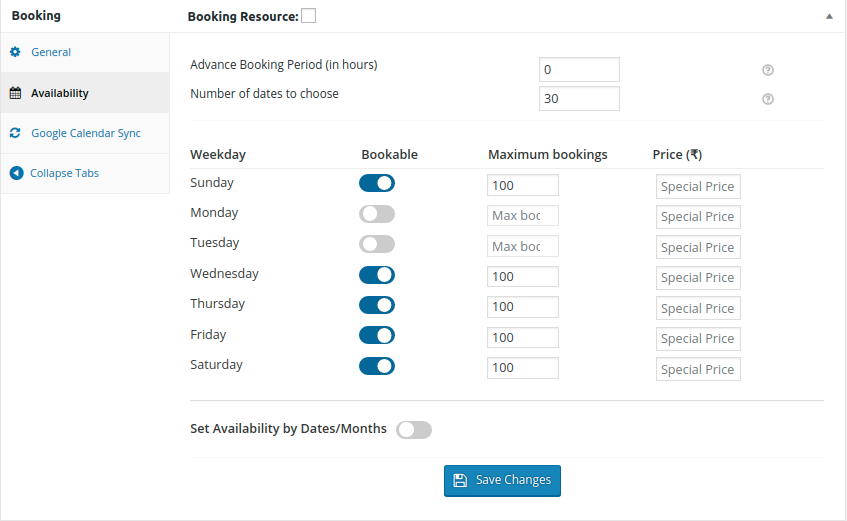Click Friday Special Price field

point(698,339)
